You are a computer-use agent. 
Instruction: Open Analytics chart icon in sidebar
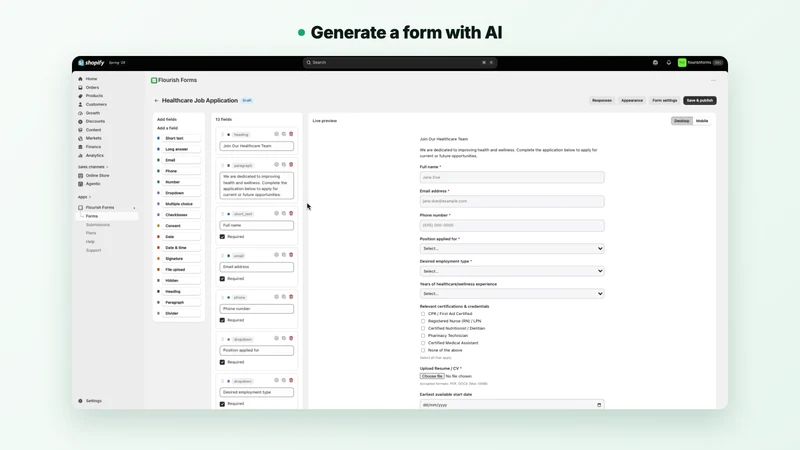80,156
